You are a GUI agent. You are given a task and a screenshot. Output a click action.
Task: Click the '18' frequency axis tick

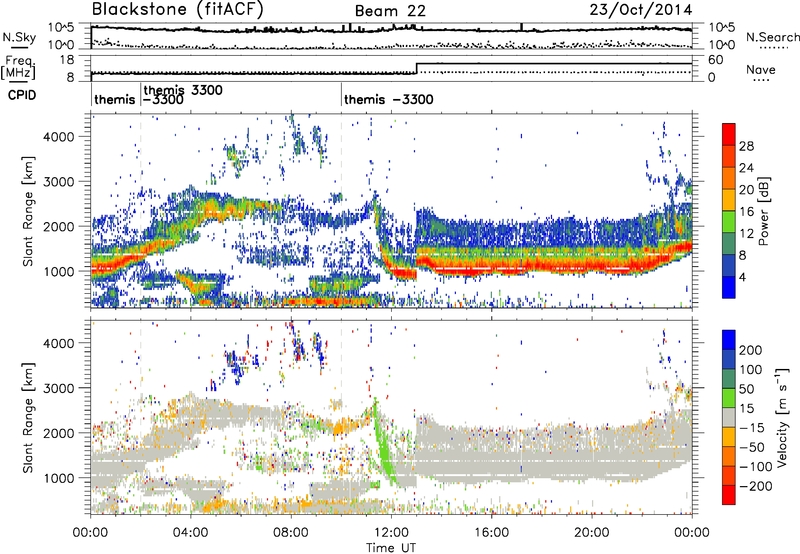point(67,60)
